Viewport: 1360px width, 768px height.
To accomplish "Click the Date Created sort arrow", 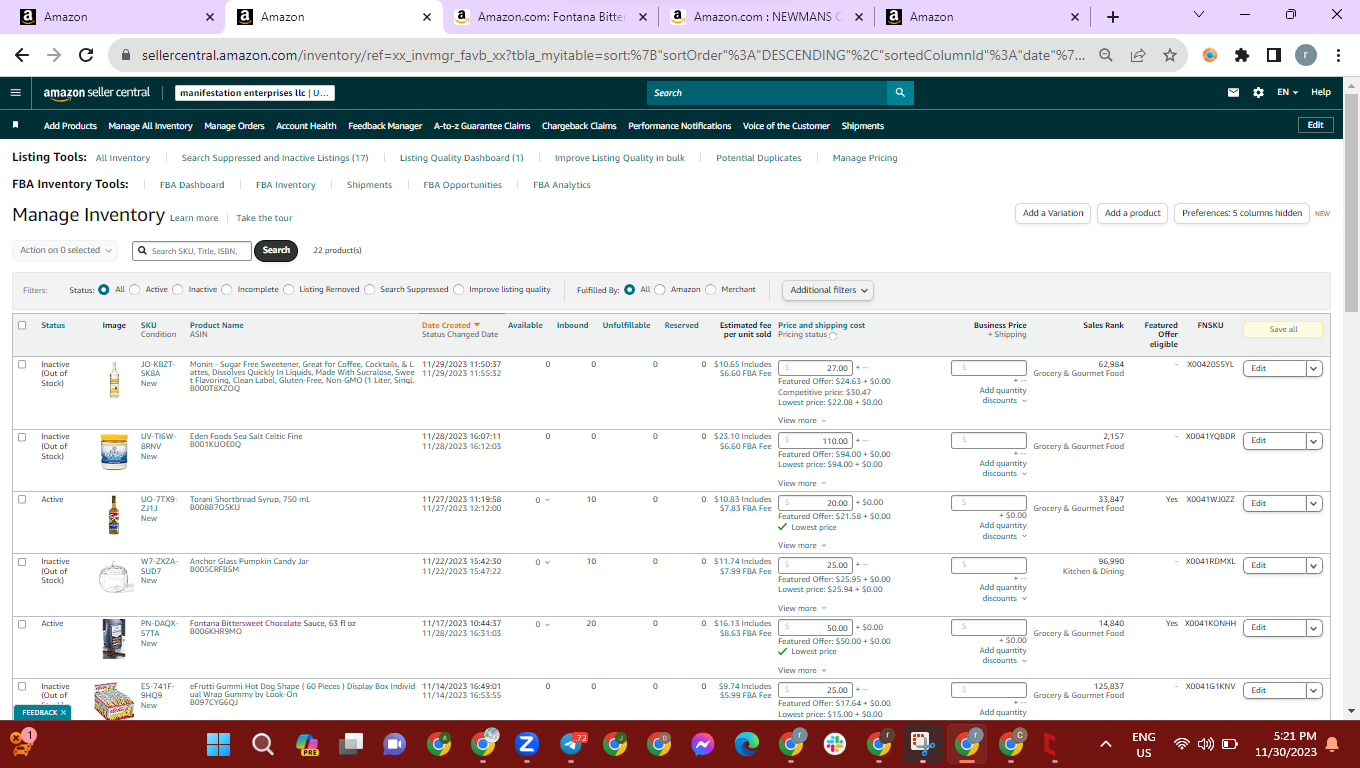I will [x=477, y=325].
